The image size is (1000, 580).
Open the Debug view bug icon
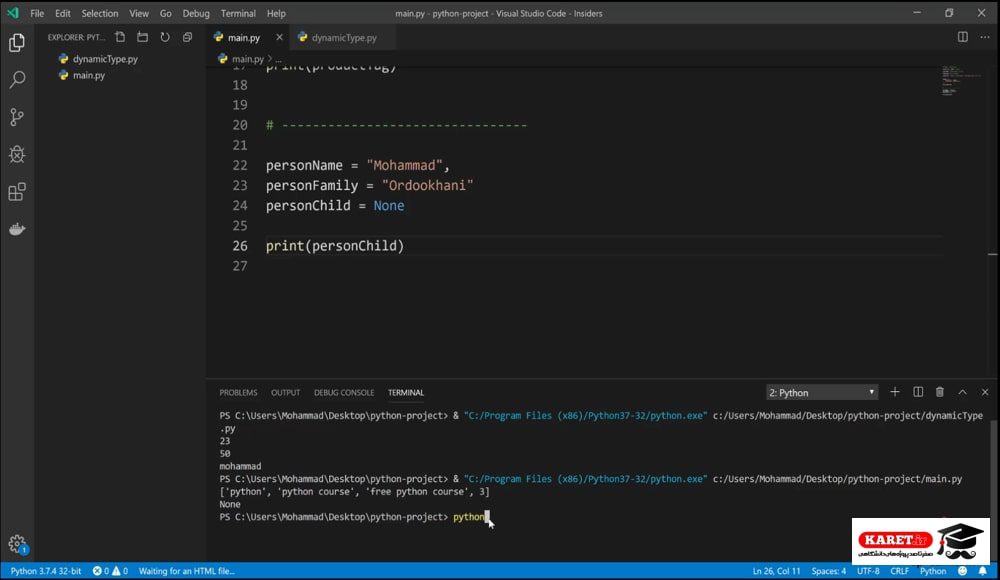[x=17, y=154]
